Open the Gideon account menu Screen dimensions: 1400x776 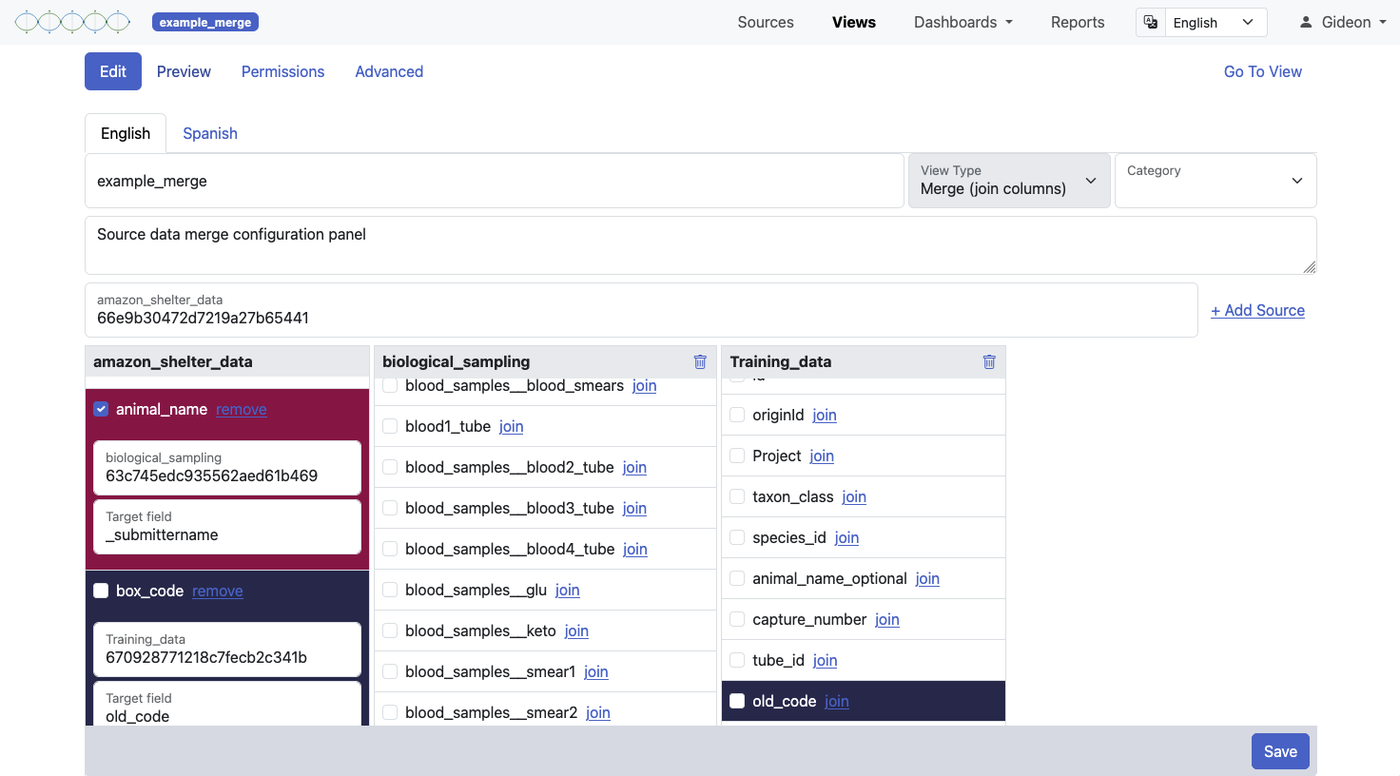click(x=1345, y=21)
